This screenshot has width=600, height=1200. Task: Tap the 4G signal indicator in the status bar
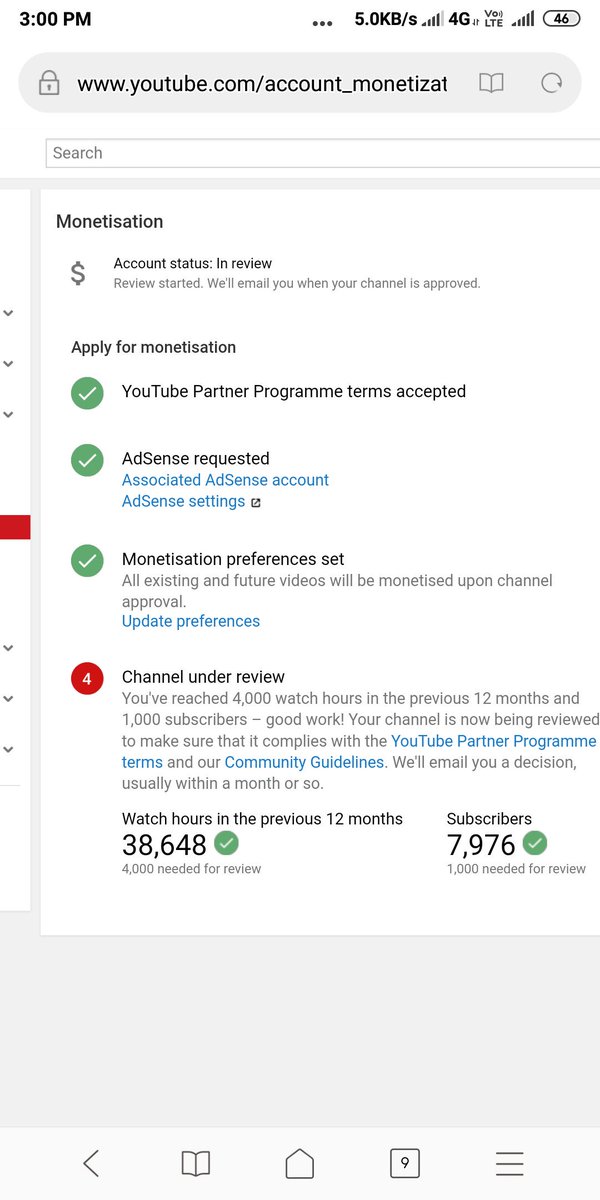point(462,19)
